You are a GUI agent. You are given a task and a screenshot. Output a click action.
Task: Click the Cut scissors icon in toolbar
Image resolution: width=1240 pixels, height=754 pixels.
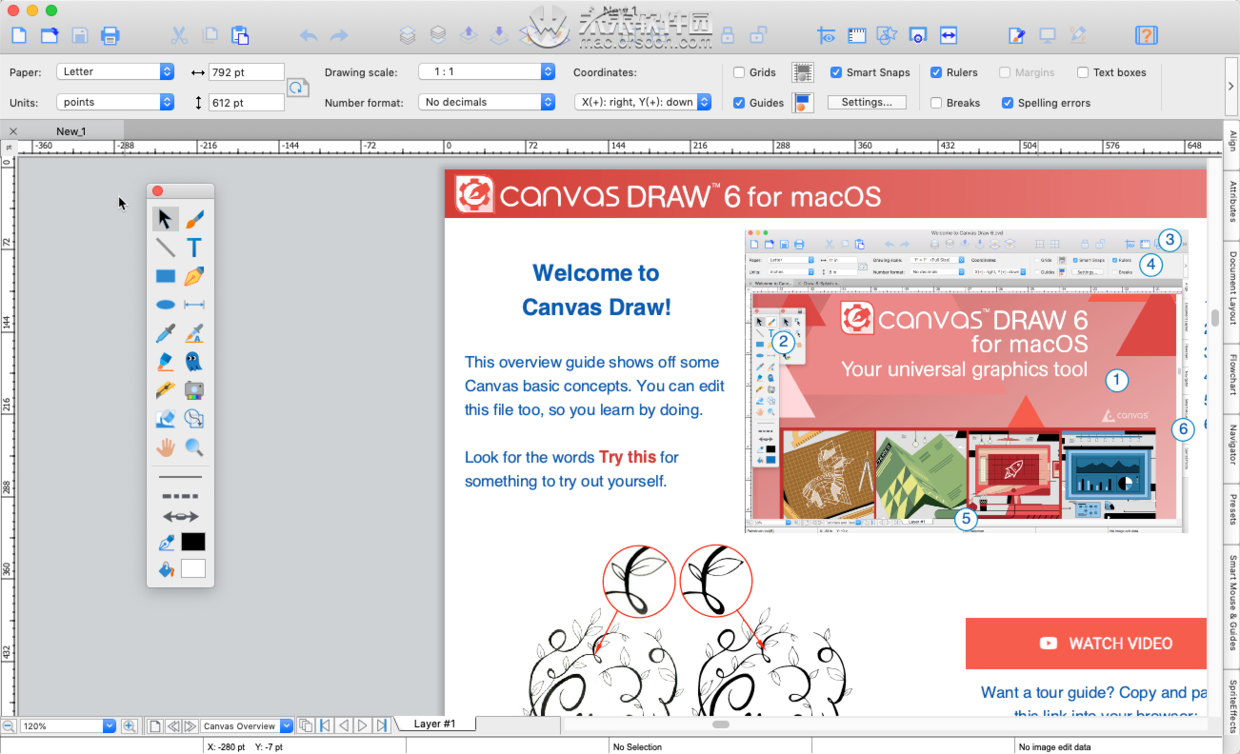click(x=179, y=36)
